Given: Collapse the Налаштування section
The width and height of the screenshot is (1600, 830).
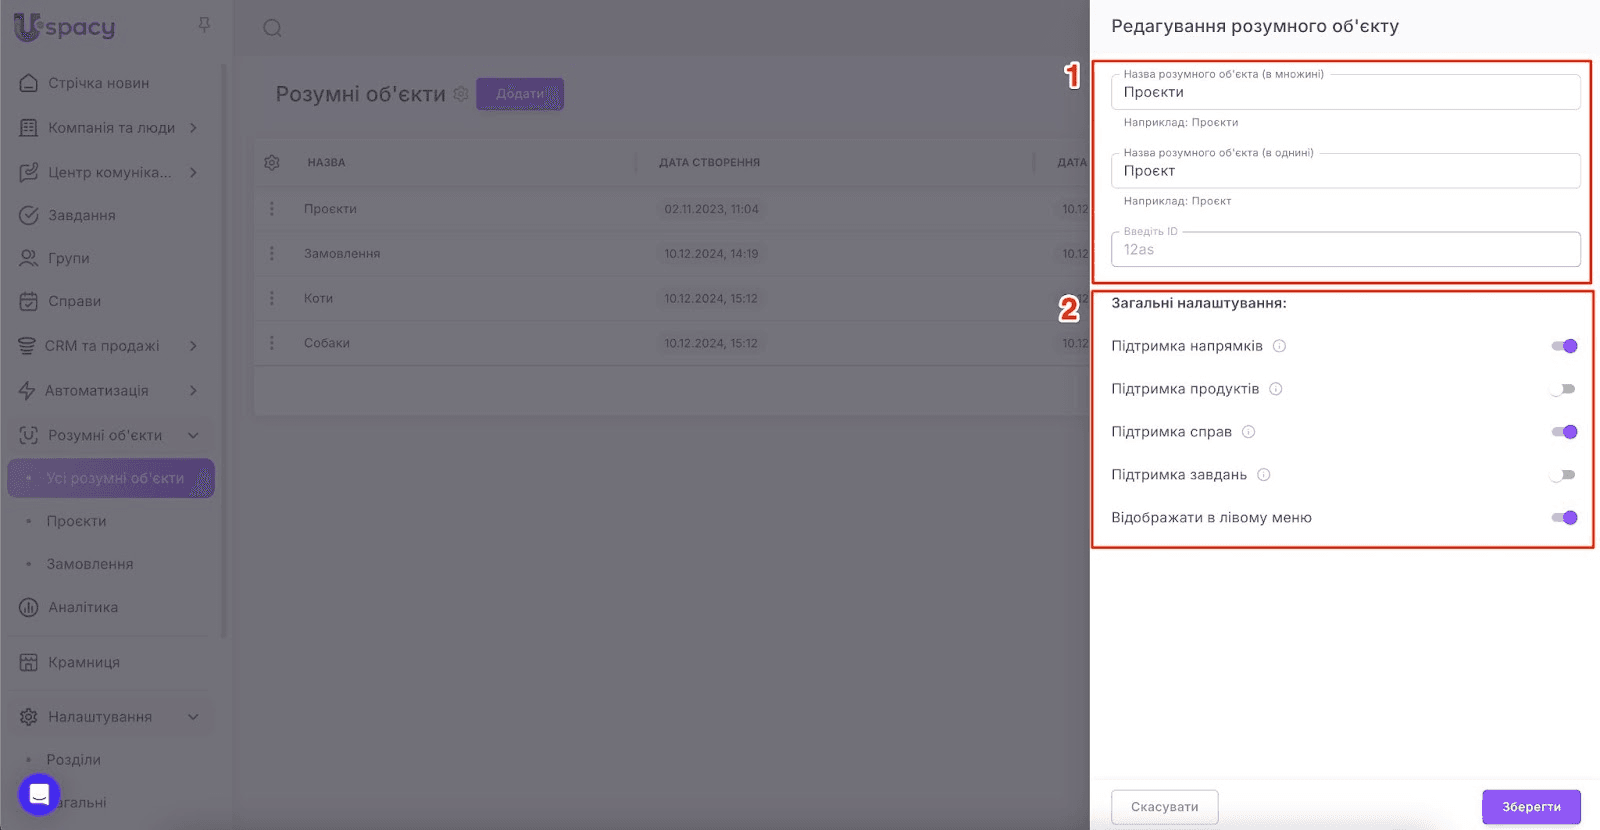Looking at the screenshot, I should (x=193, y=717).
